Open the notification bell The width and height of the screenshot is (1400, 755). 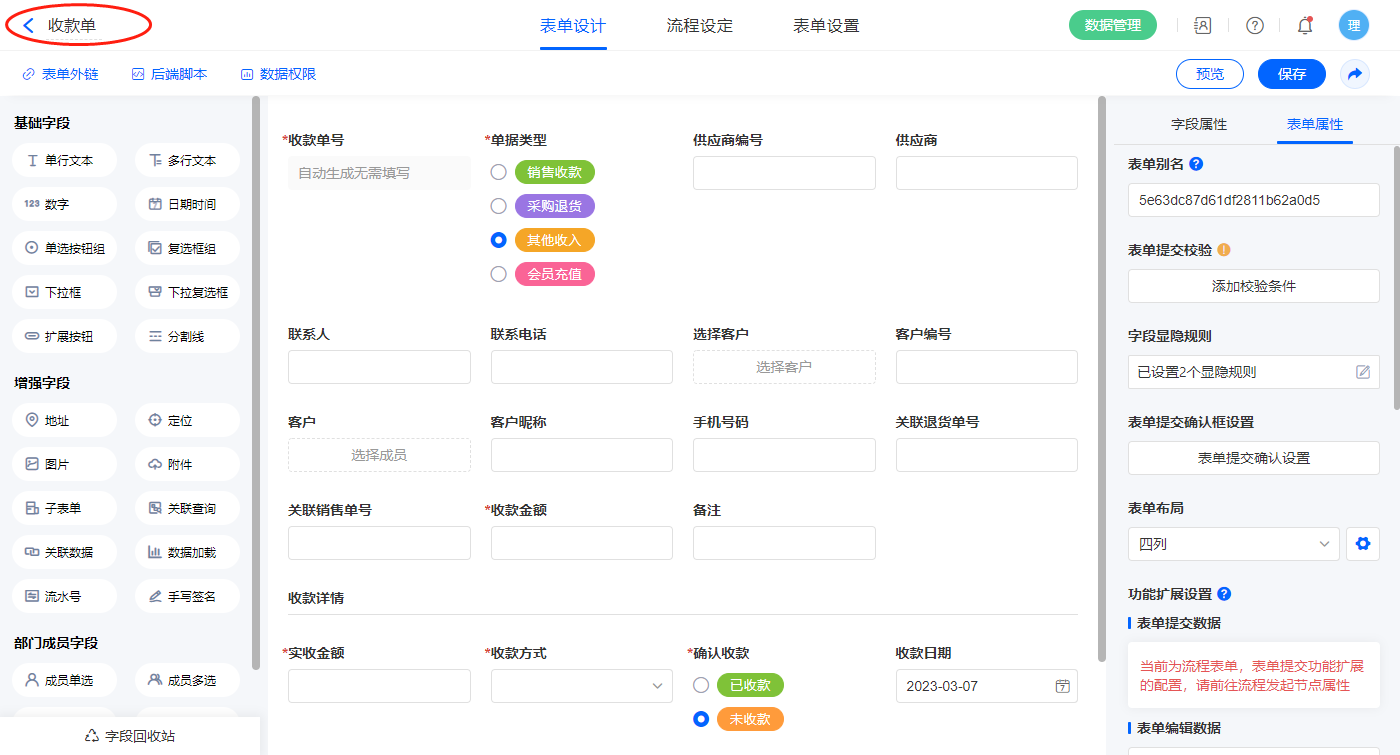click(x=1304, y=26)
